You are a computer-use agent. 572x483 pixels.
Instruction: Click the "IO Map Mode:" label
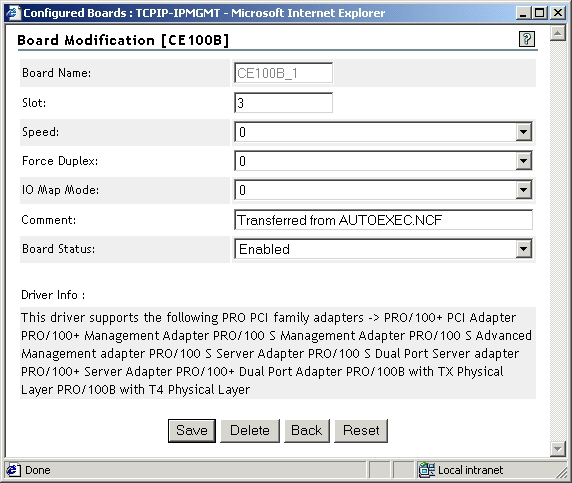pyautogui.click(x=60, y=190)
